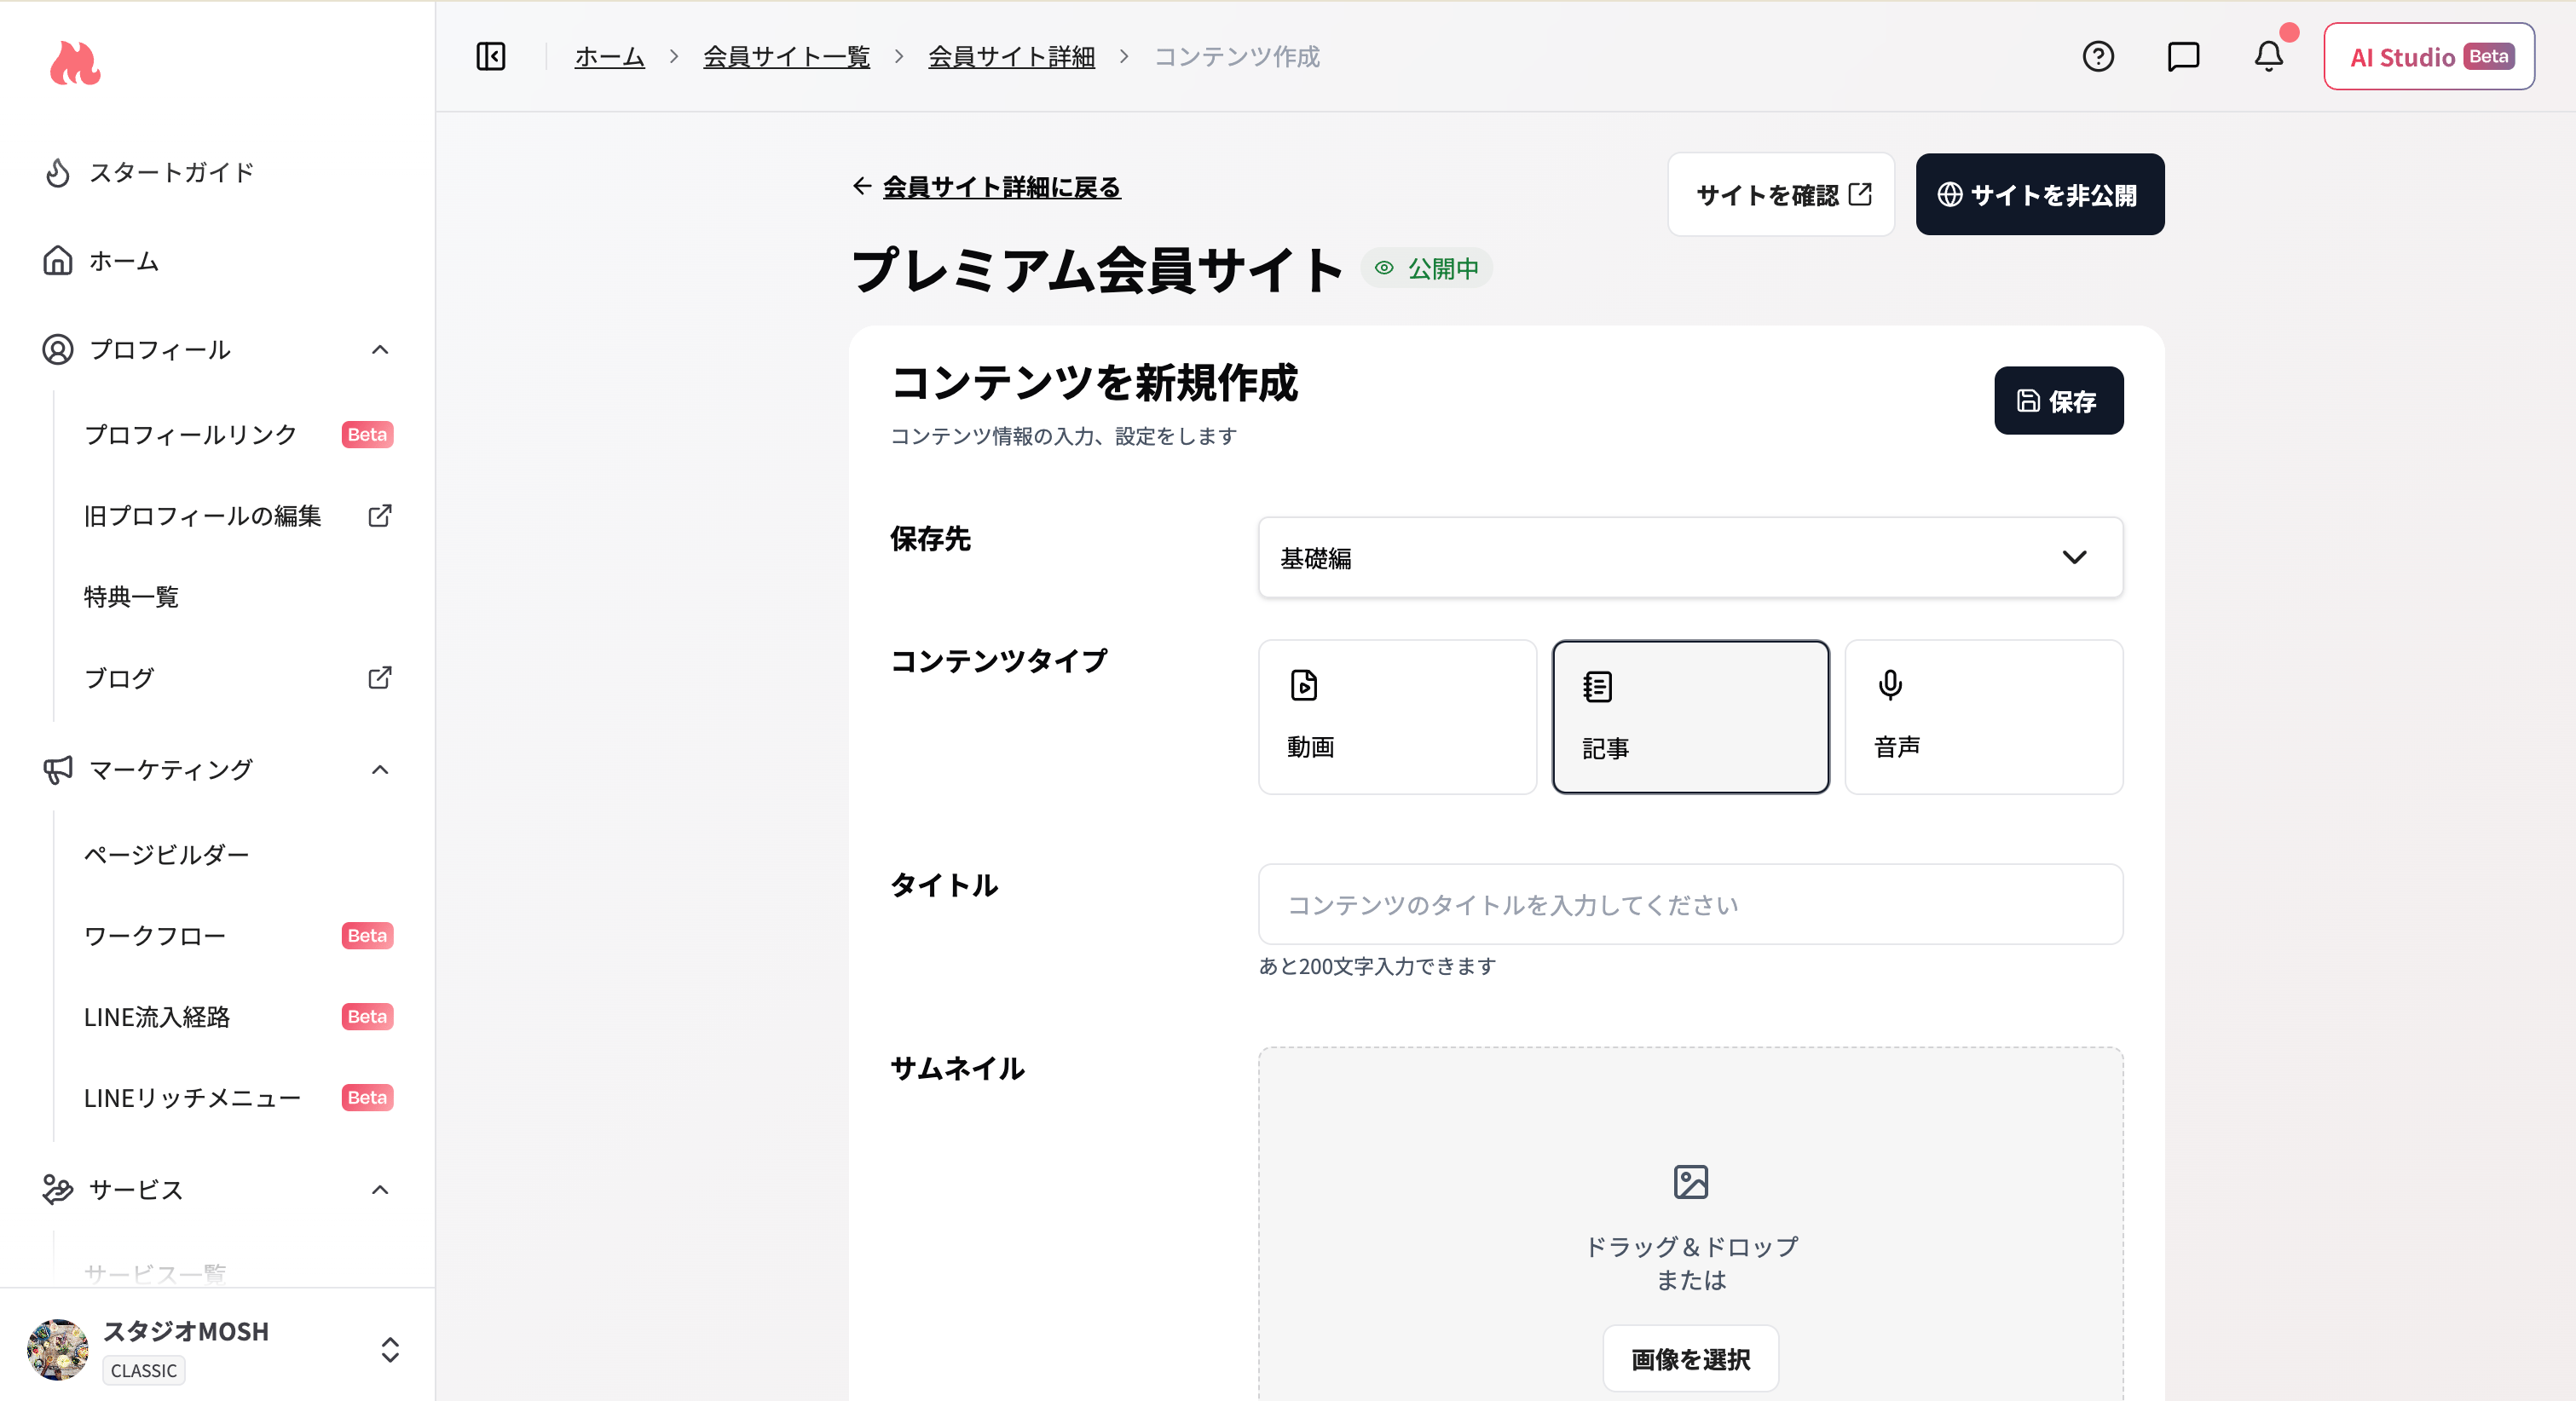Click the back arrow before 会員サイト詳細に戻る
2576x1401 pixels.
(862, 186)
